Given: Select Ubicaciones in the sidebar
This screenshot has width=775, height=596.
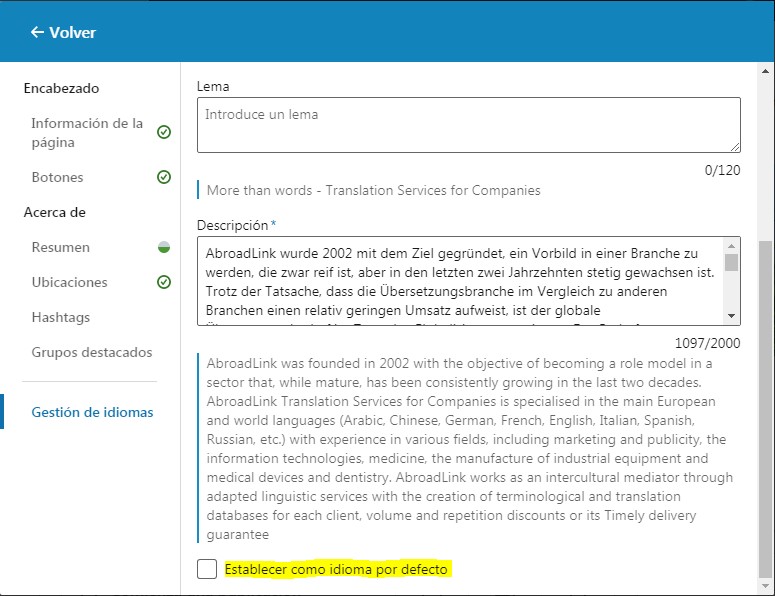Looking at the screenshot, I should (x=69, y=282).
